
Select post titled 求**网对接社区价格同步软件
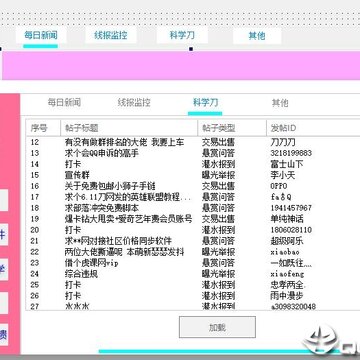[x=118, y=241]
